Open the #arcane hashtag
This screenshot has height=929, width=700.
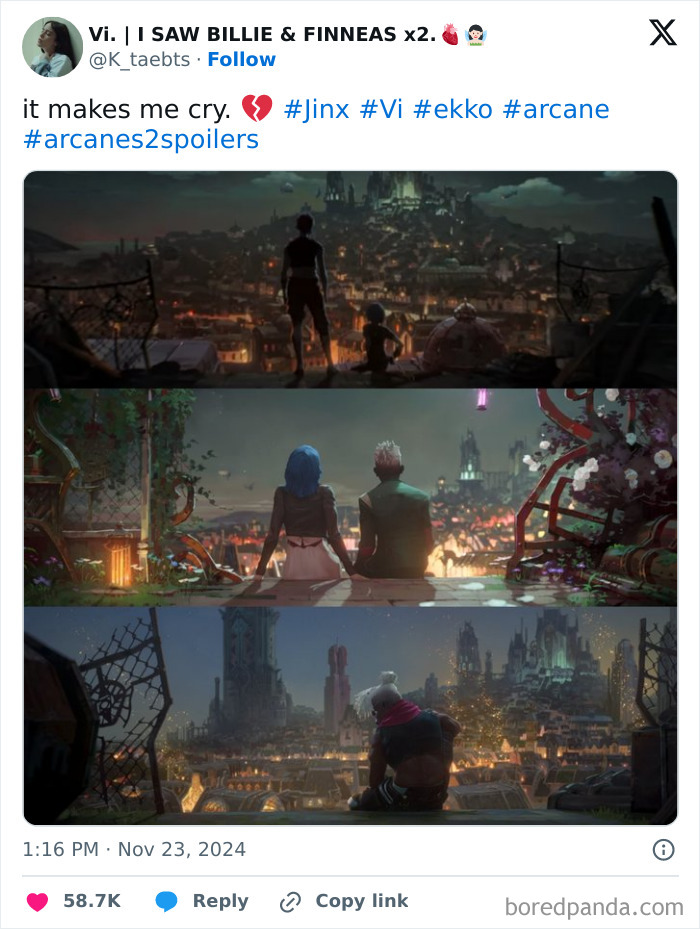pyautogui.click(x=556, y=110)
